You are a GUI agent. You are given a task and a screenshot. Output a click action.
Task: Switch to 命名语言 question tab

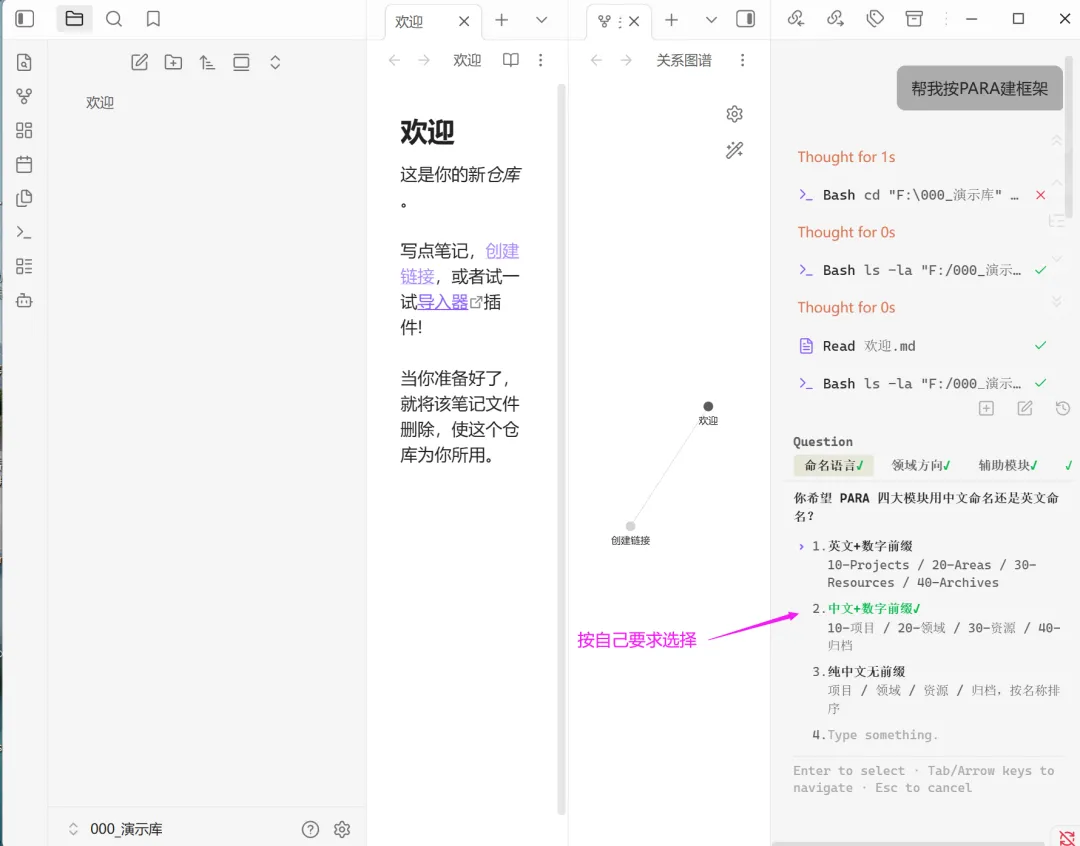pyautogui.click(x=833, y=466)
